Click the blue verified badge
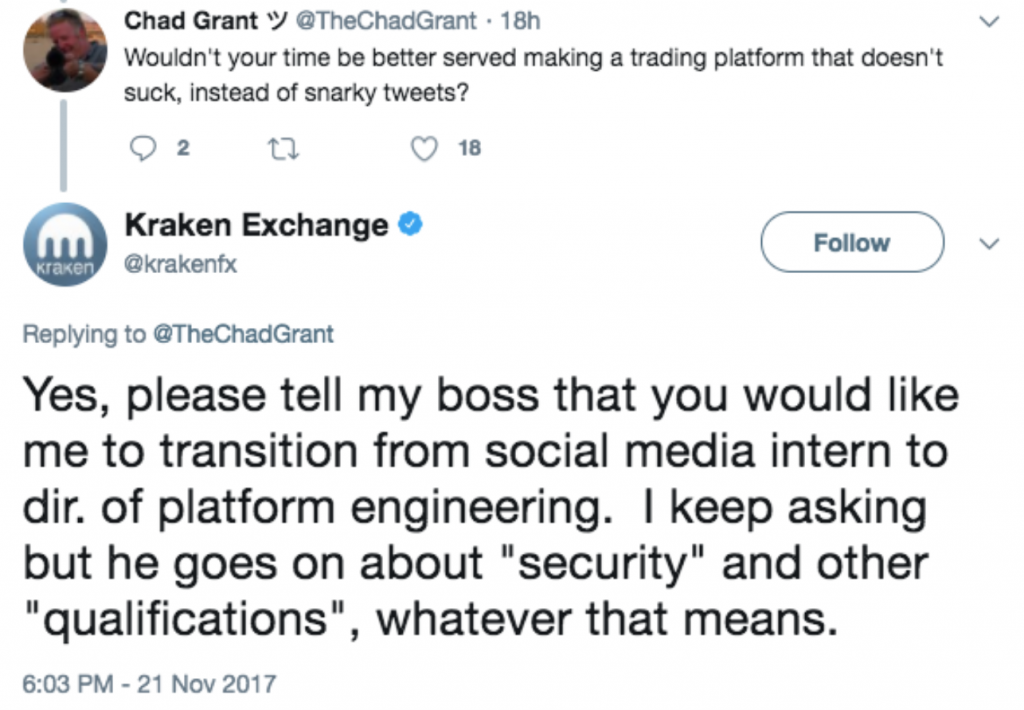 (x=410, y=225)
